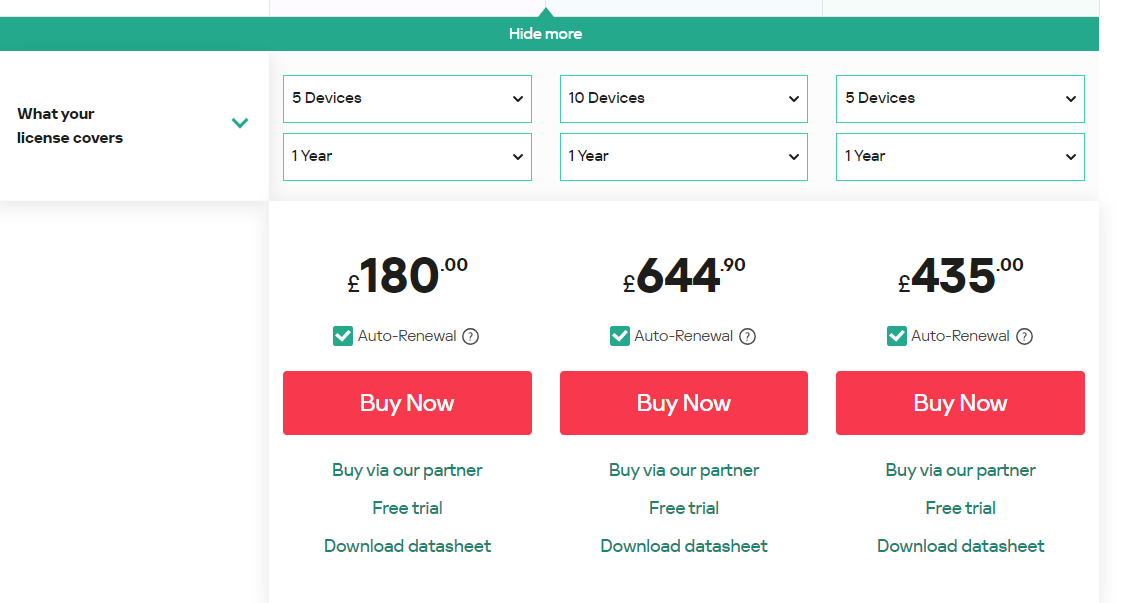This screenshot has height=603, width=1136.
Task: Collapse the 'What your license covers' chevron
Action: coord(240,124)
